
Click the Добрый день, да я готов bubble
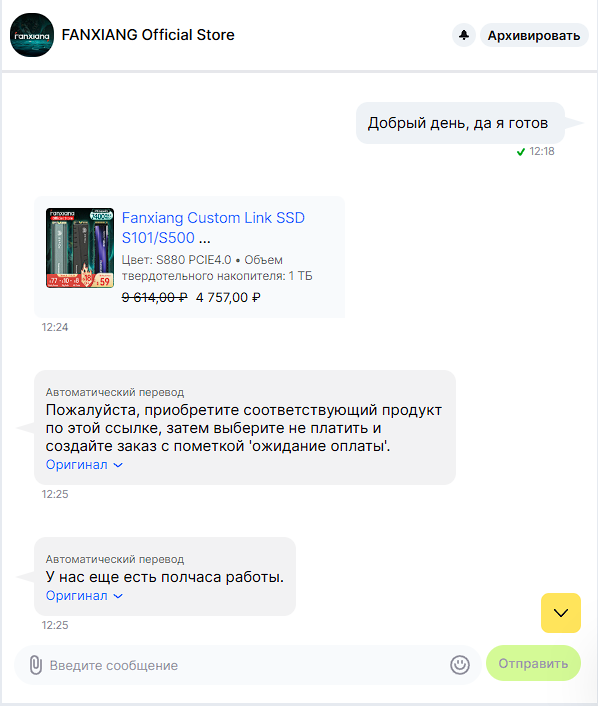point(460,123)
